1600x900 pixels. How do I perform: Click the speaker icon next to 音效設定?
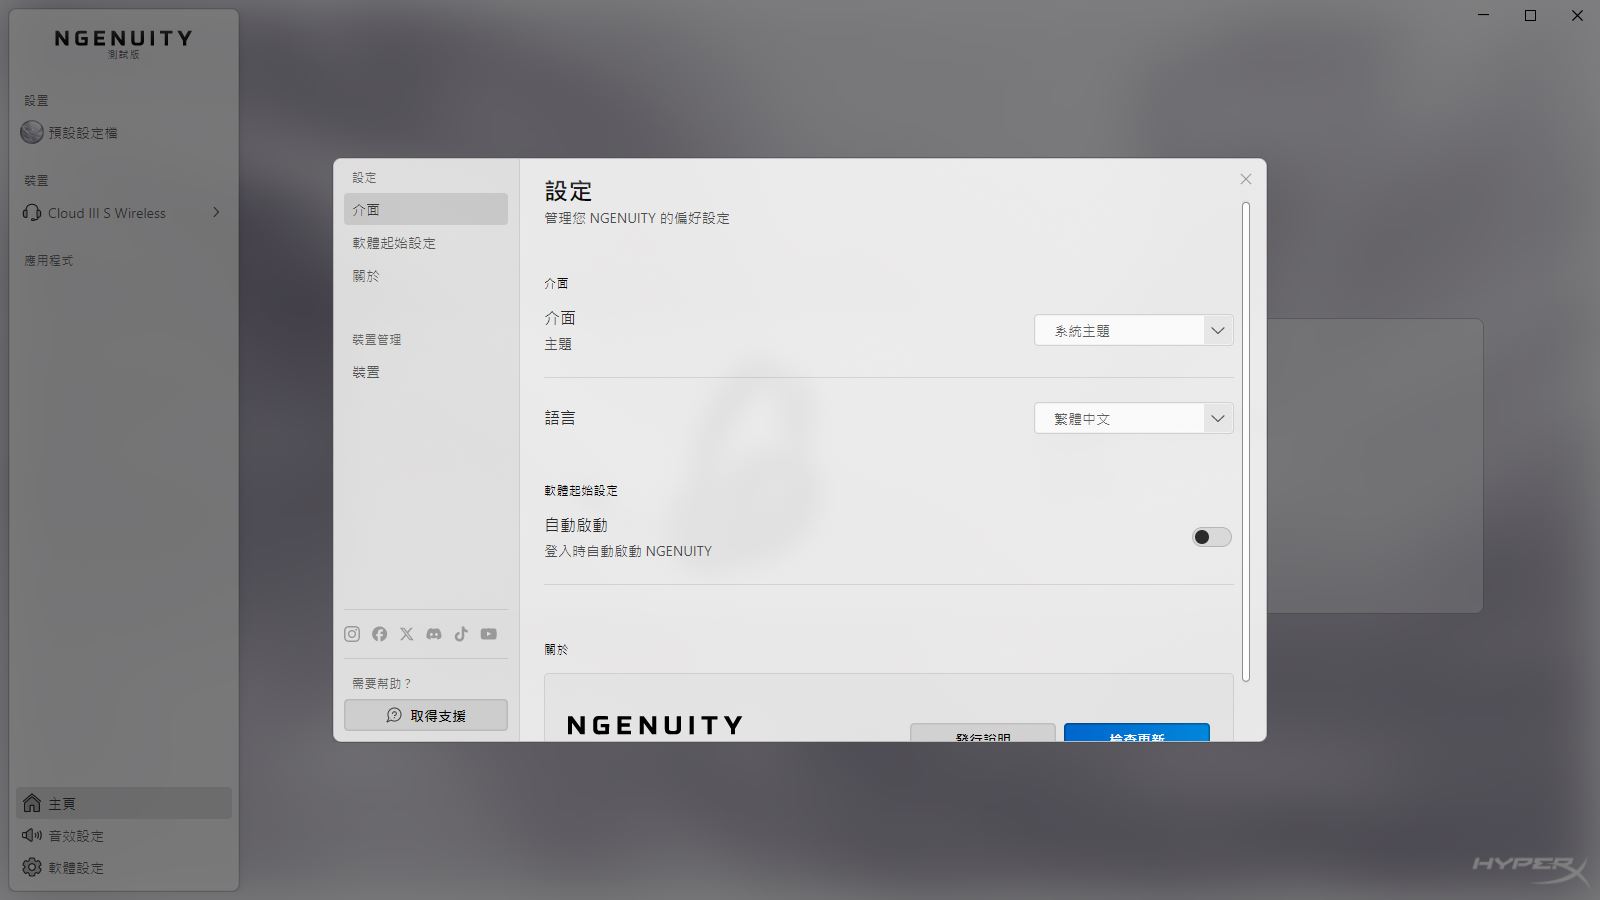pos(32,835)
